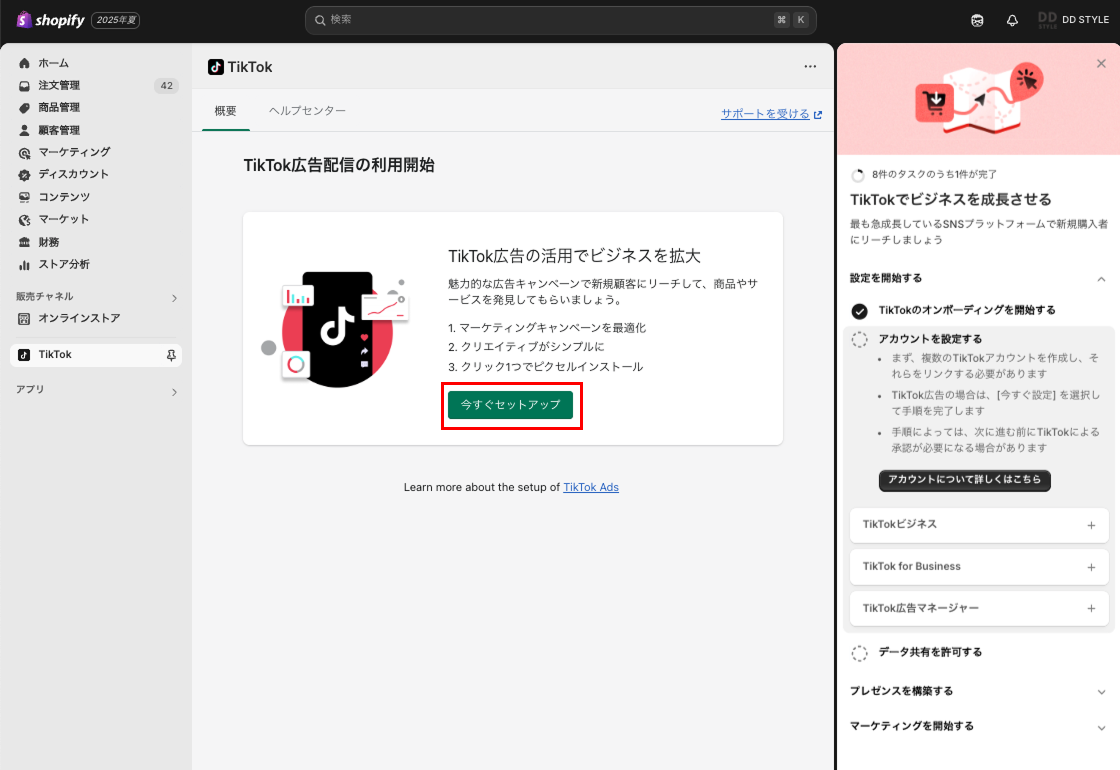Click the DD STYLE account name
Image resolution: width=1120 pixels, height=770 pixels.
coord(1085,20)
